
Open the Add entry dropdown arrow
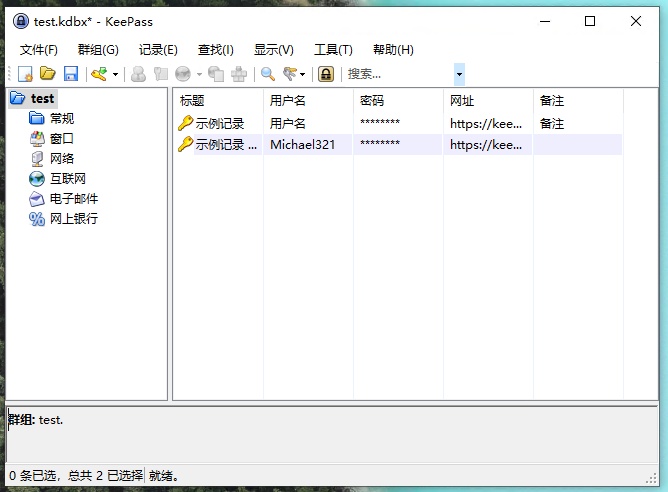115,74
